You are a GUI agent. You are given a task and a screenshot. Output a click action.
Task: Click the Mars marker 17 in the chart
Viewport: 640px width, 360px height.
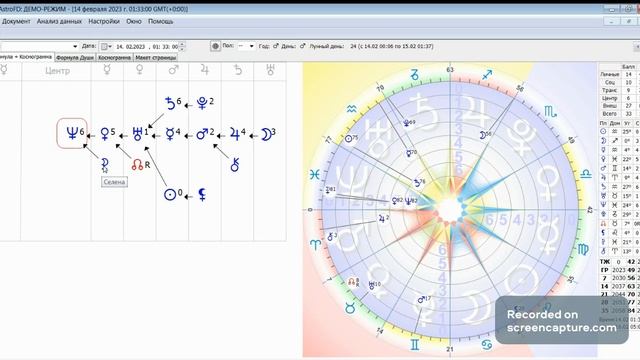pyautogui.click(x=424, y=299)
